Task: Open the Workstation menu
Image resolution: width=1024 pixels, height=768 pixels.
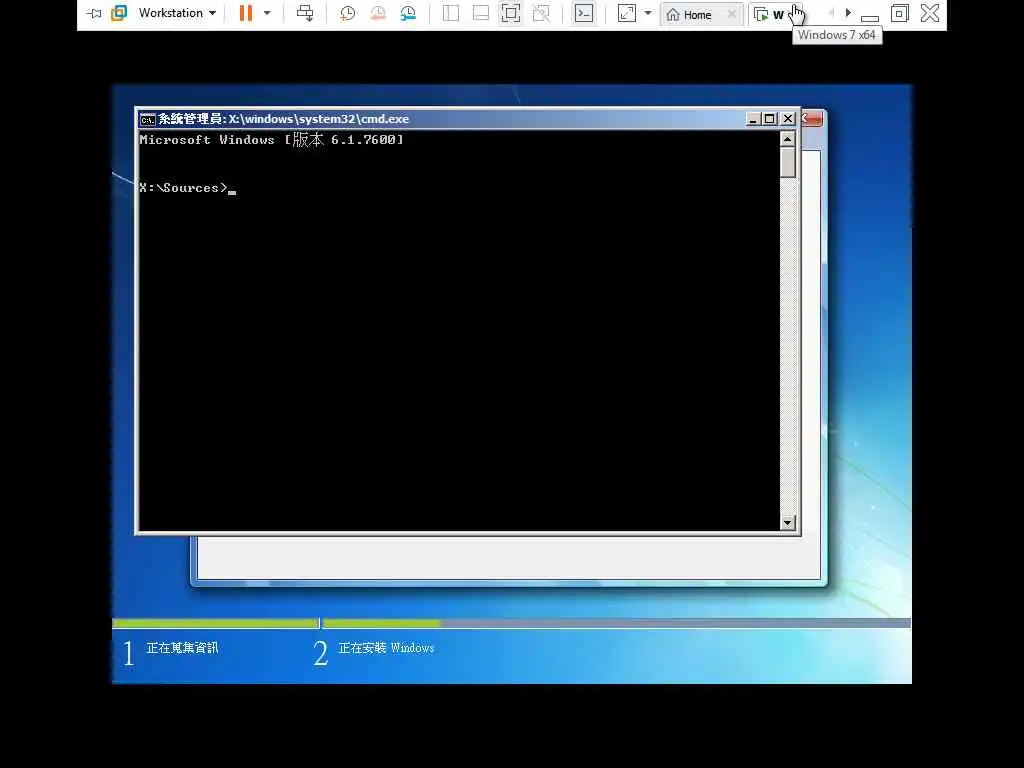Action: [x=177, y=13]
